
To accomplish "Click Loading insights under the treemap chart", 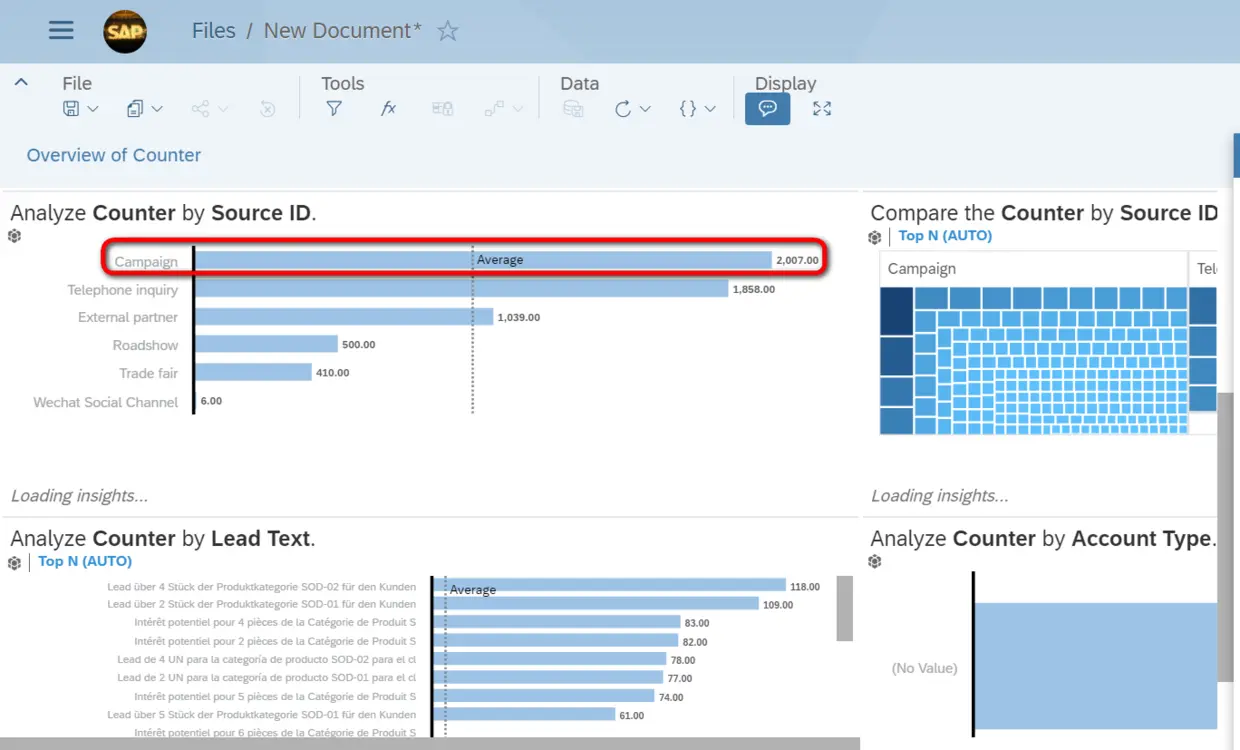I will pyautogui.click(x=939, y=495).
